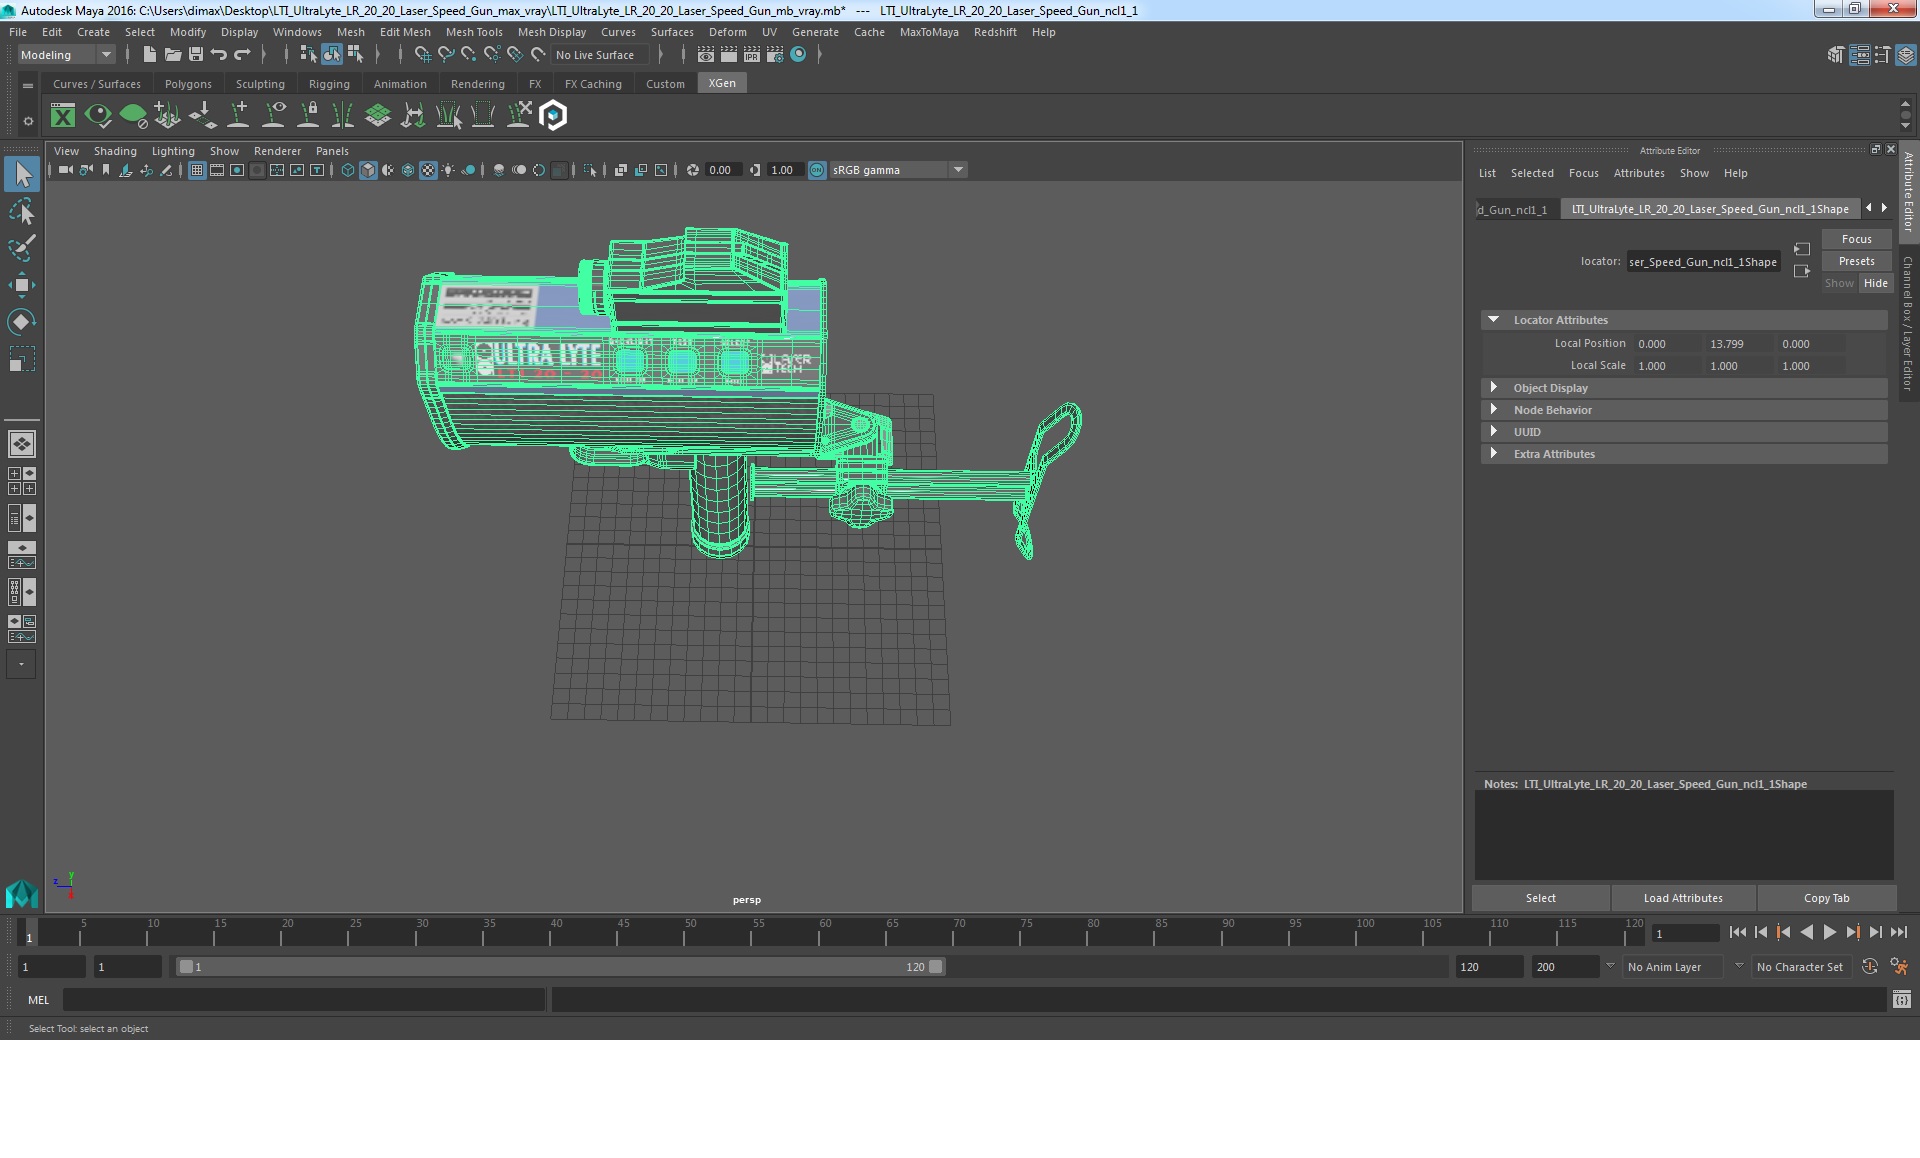Toggle wireframe display mode
This screenshot has width=1920, height=1158.
pyautogui.click(x=348, y=170)
